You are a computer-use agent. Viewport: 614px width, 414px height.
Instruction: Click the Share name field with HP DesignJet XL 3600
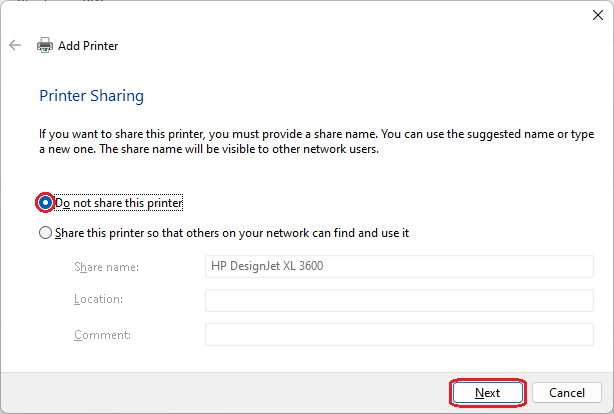coord(399,266)
